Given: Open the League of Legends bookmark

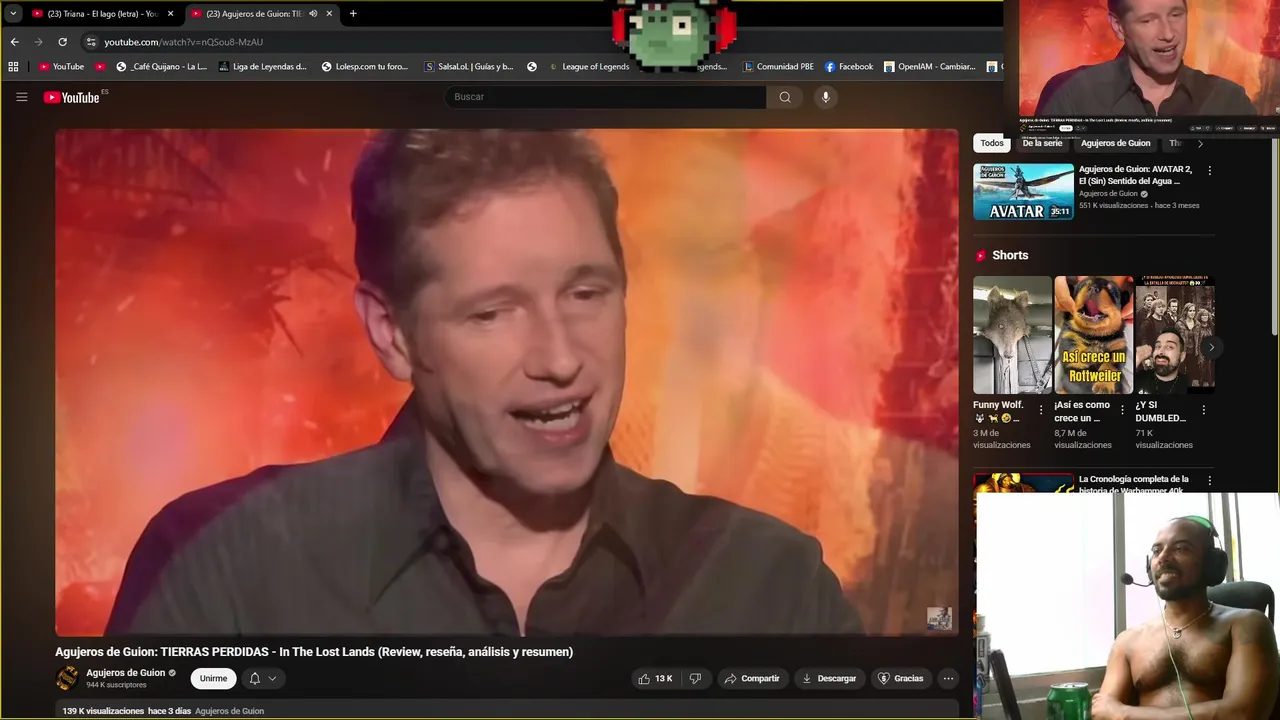Looking at the screenshot, I should pyautogui.click(x=589, y=67).
